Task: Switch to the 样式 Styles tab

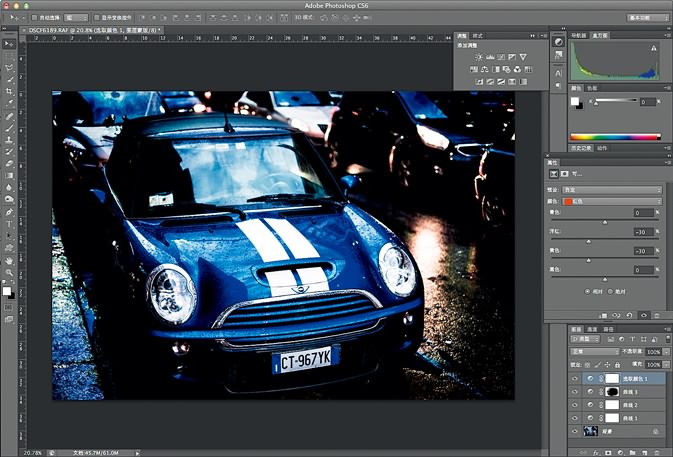Action: pos(477,36)
